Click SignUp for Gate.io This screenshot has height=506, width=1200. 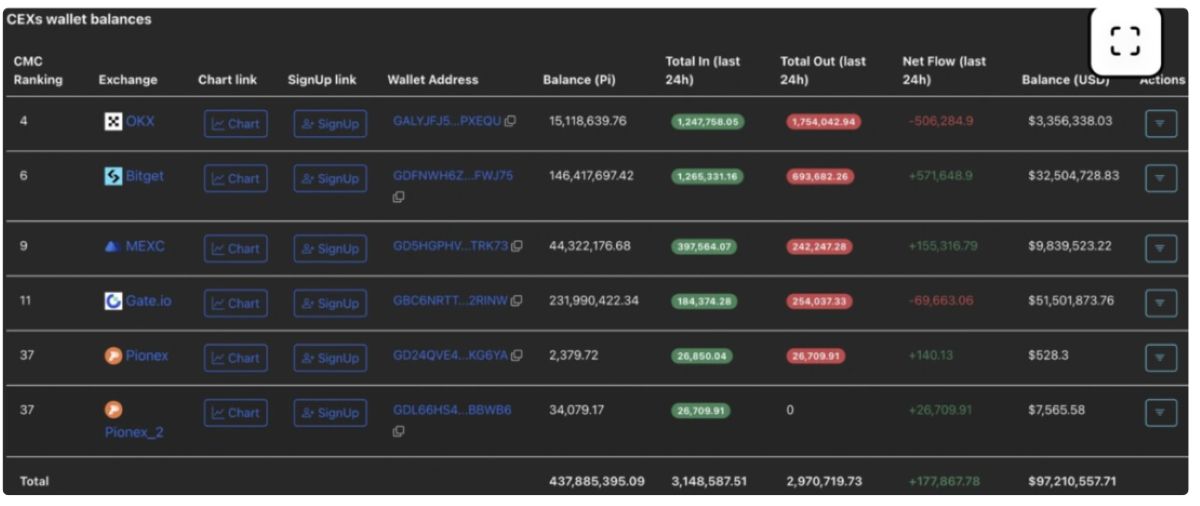[x=330, y=303]
